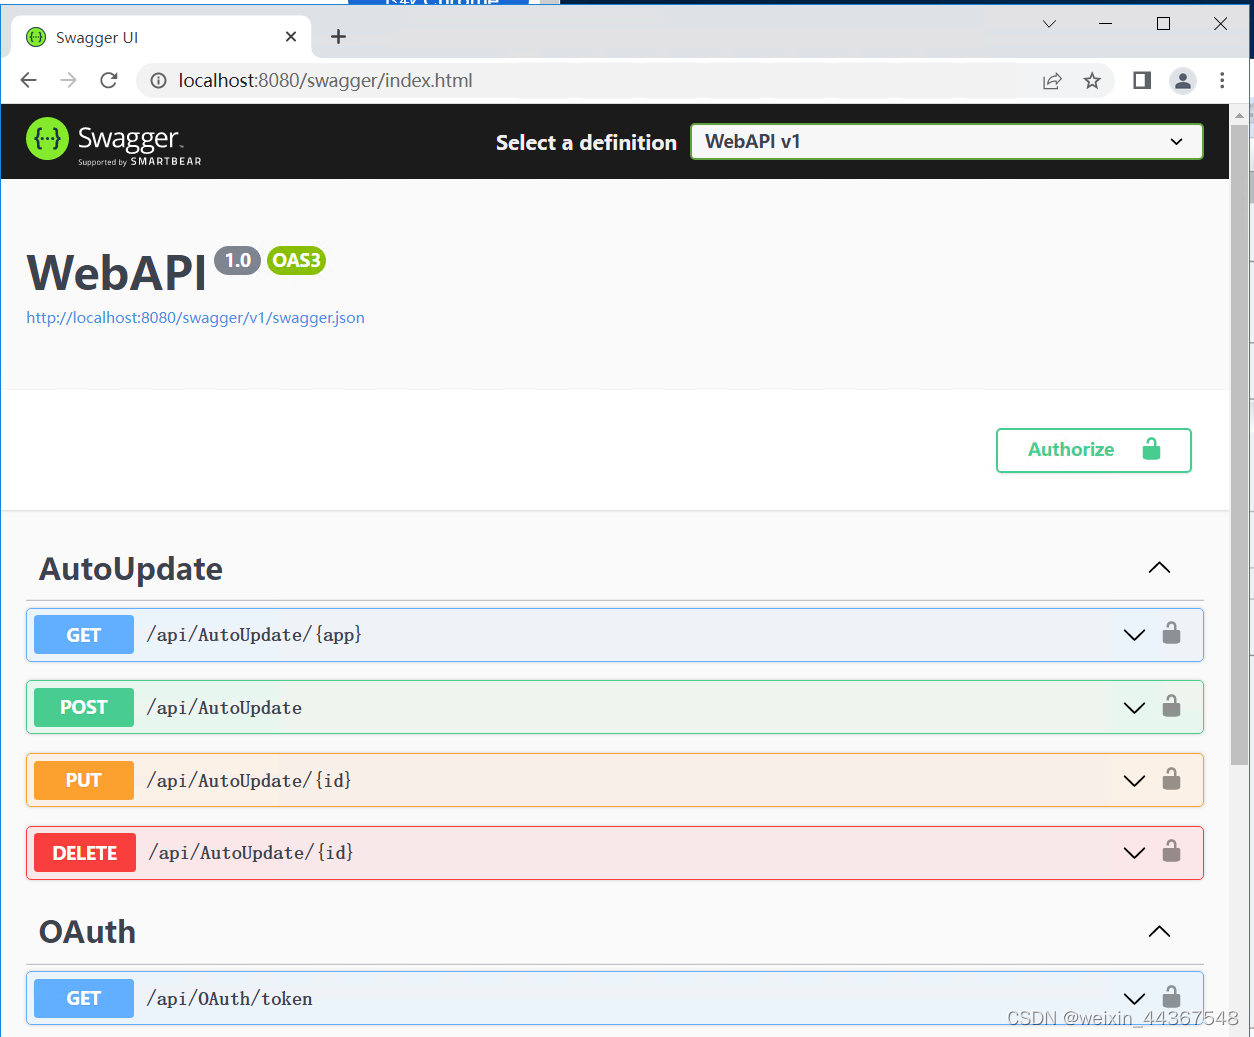Click the Select a definition label
1254x1037 pixels.
pyautogui.click(x=586, y=142)
